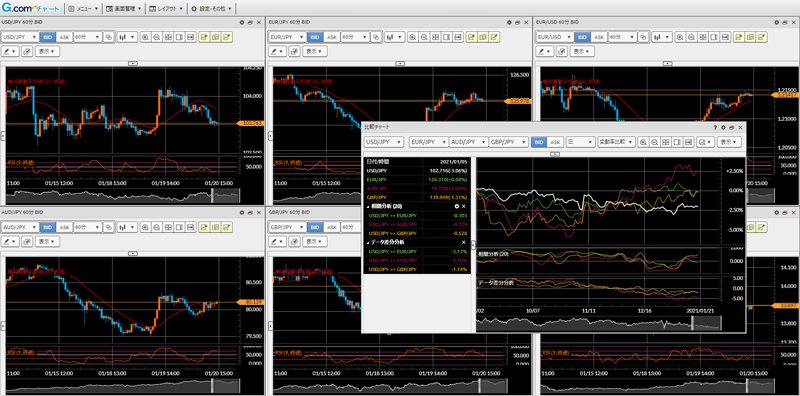
Task: Open the 60分 timeframe dropdown in USD/JPY panel
Action: (87, 37)
